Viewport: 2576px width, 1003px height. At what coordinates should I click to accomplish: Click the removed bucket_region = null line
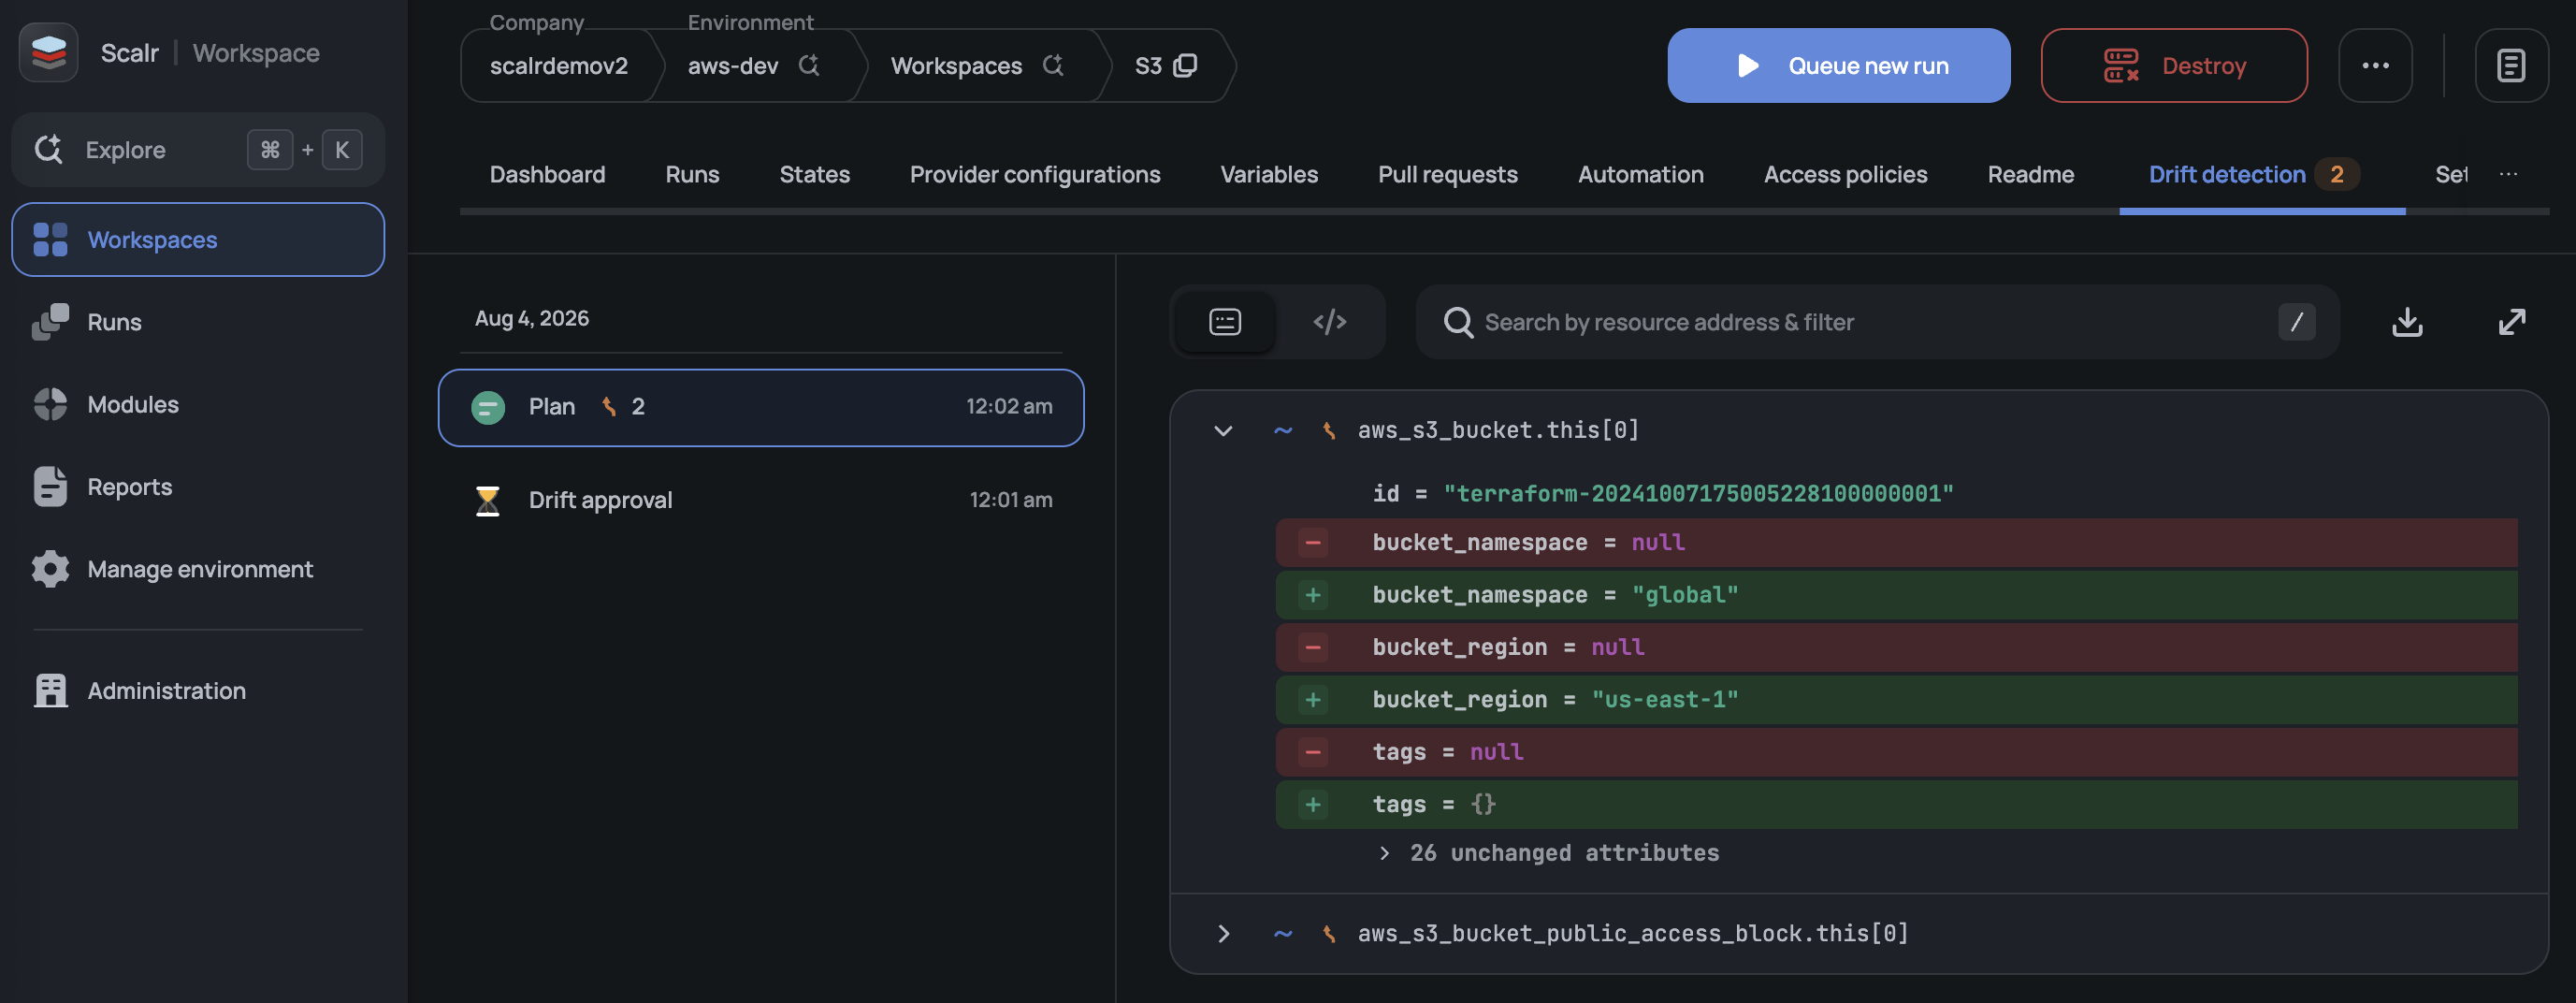1896,648
